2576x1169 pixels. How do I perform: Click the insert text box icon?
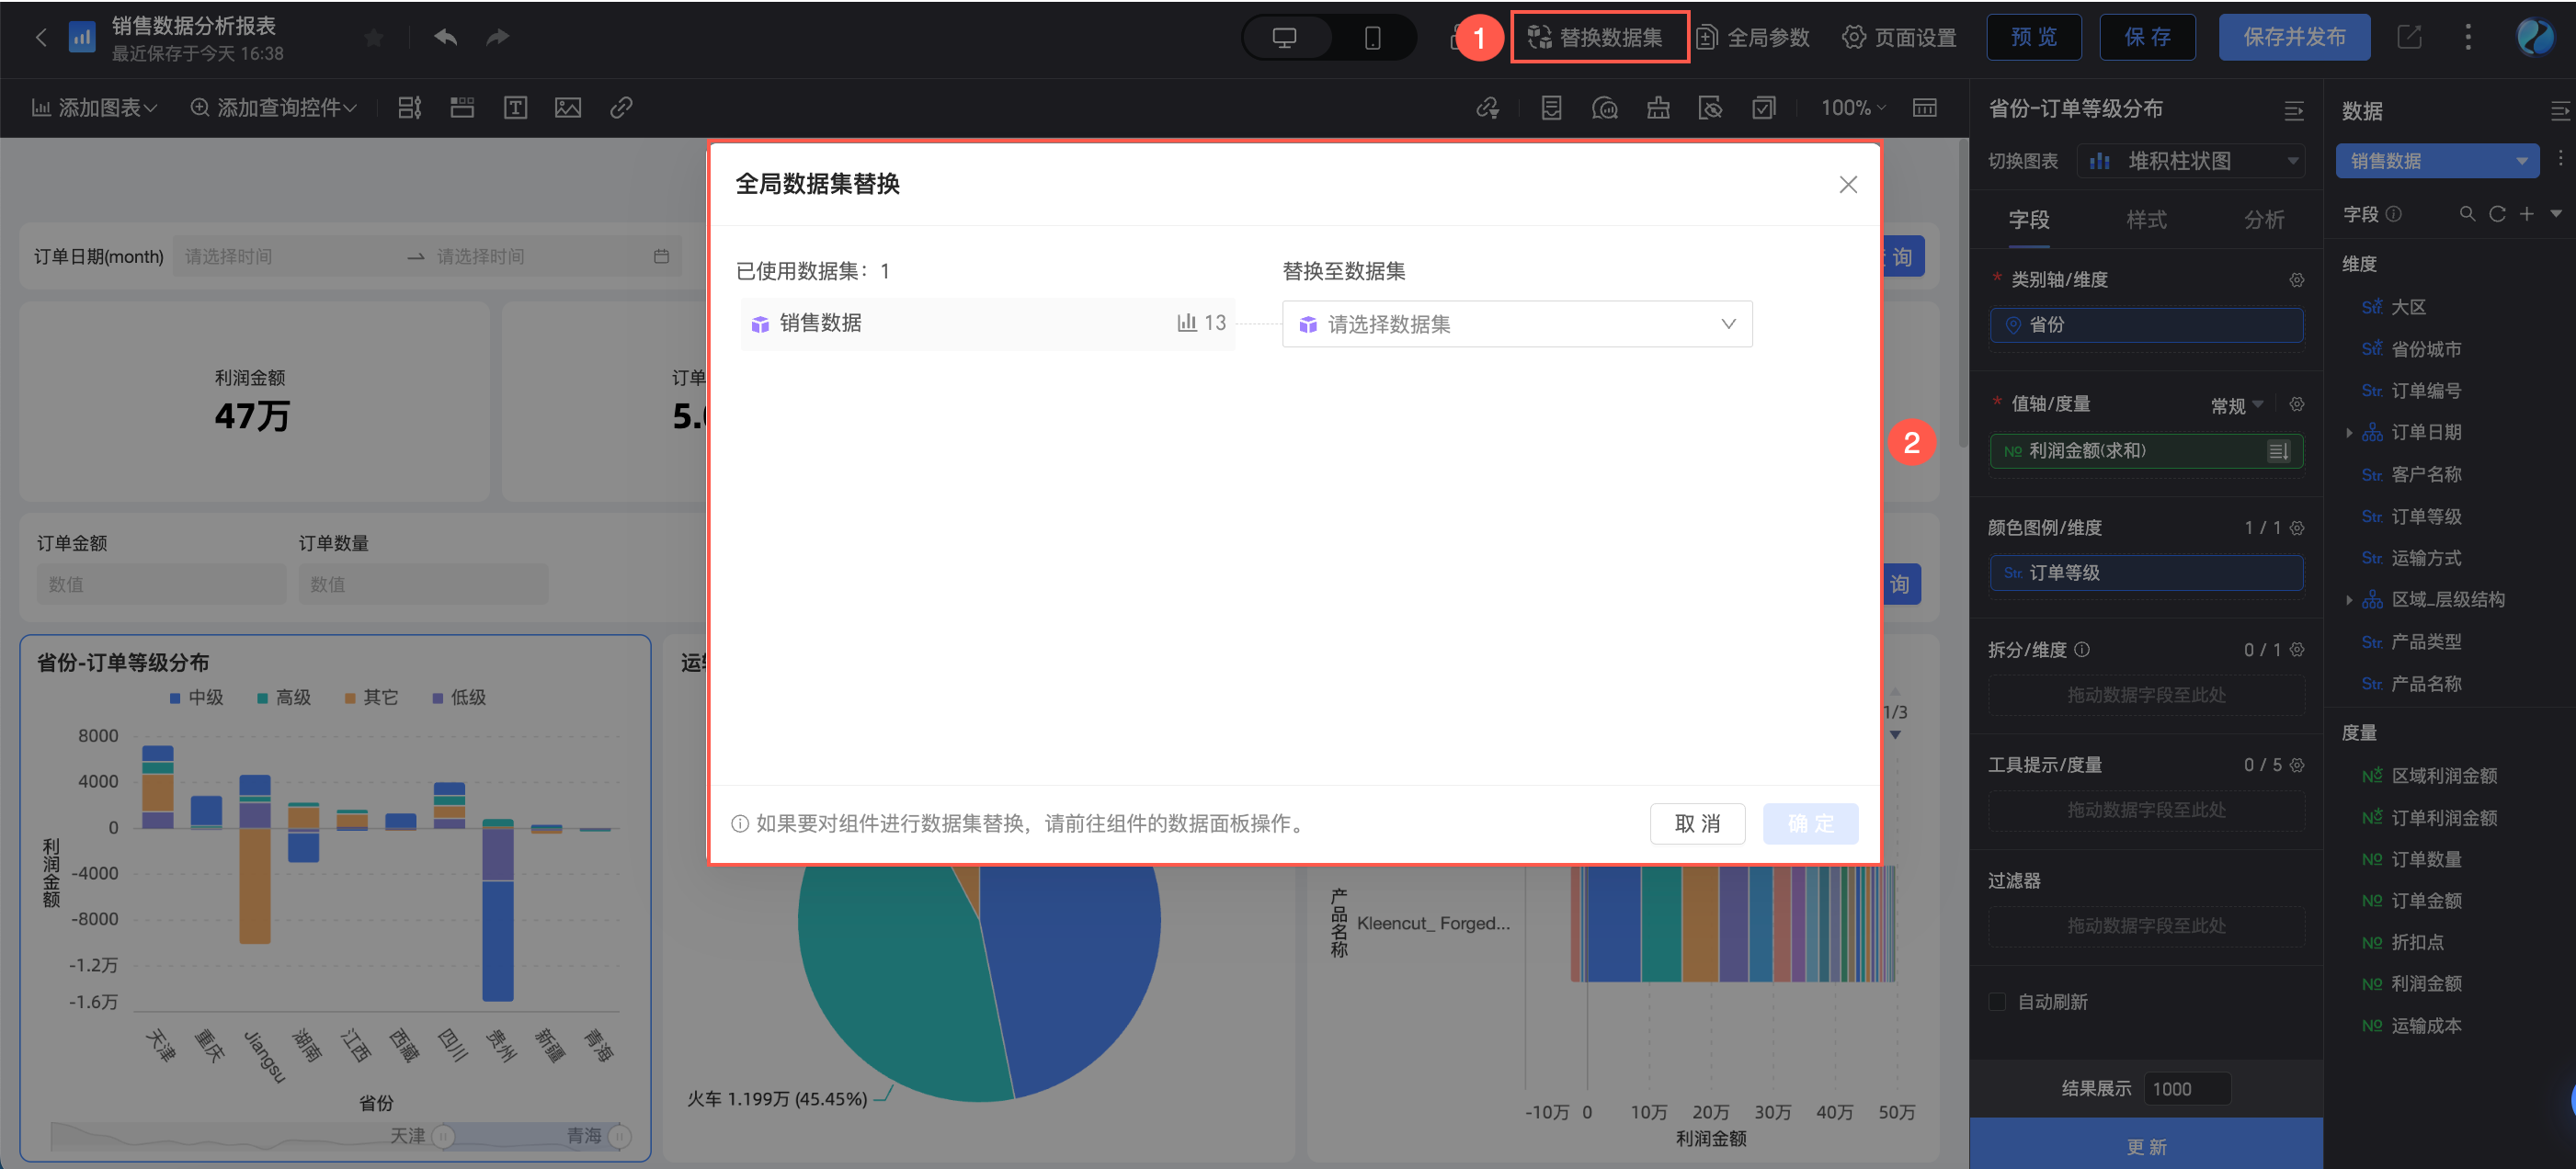point(515,108)
